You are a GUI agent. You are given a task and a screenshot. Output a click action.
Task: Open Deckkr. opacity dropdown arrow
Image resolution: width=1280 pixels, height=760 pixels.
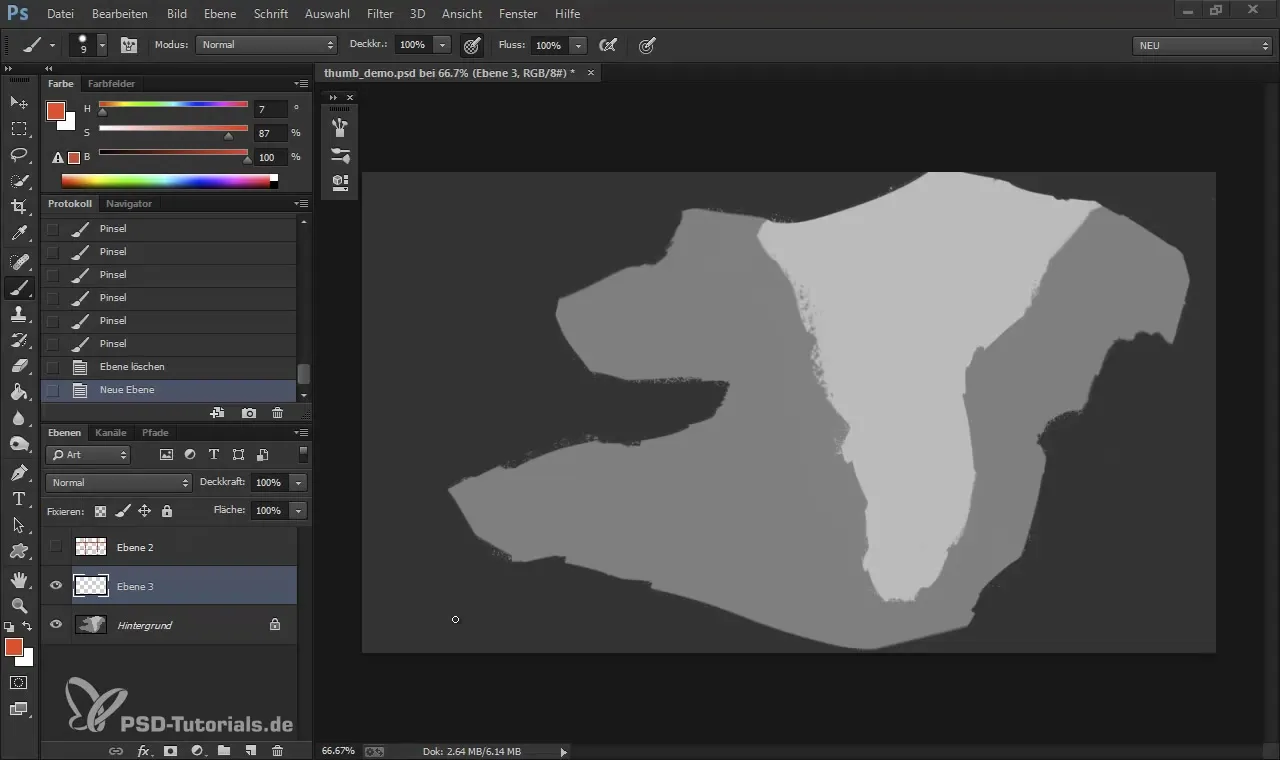(x=442, y=45)
